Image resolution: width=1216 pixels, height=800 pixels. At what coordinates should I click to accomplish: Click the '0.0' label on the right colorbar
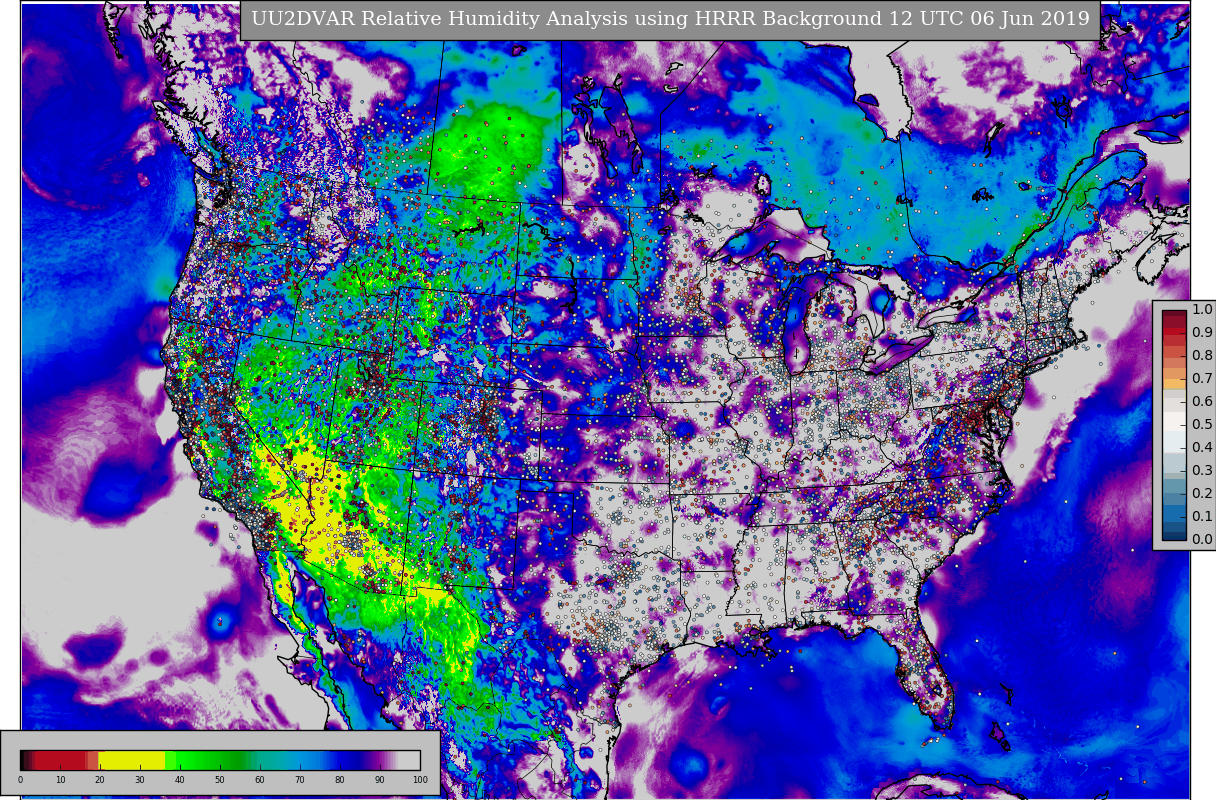1202,539
